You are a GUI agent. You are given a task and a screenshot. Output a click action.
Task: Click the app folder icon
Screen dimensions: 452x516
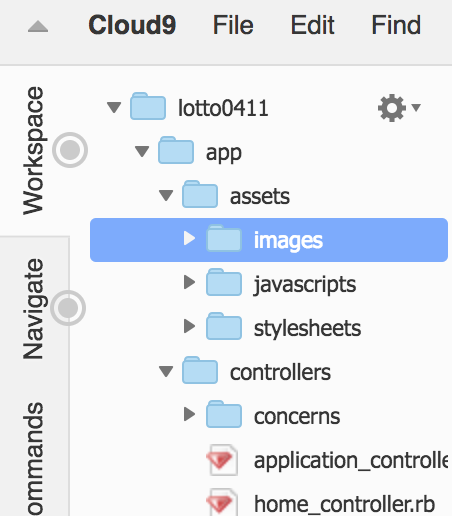point(176,150)
